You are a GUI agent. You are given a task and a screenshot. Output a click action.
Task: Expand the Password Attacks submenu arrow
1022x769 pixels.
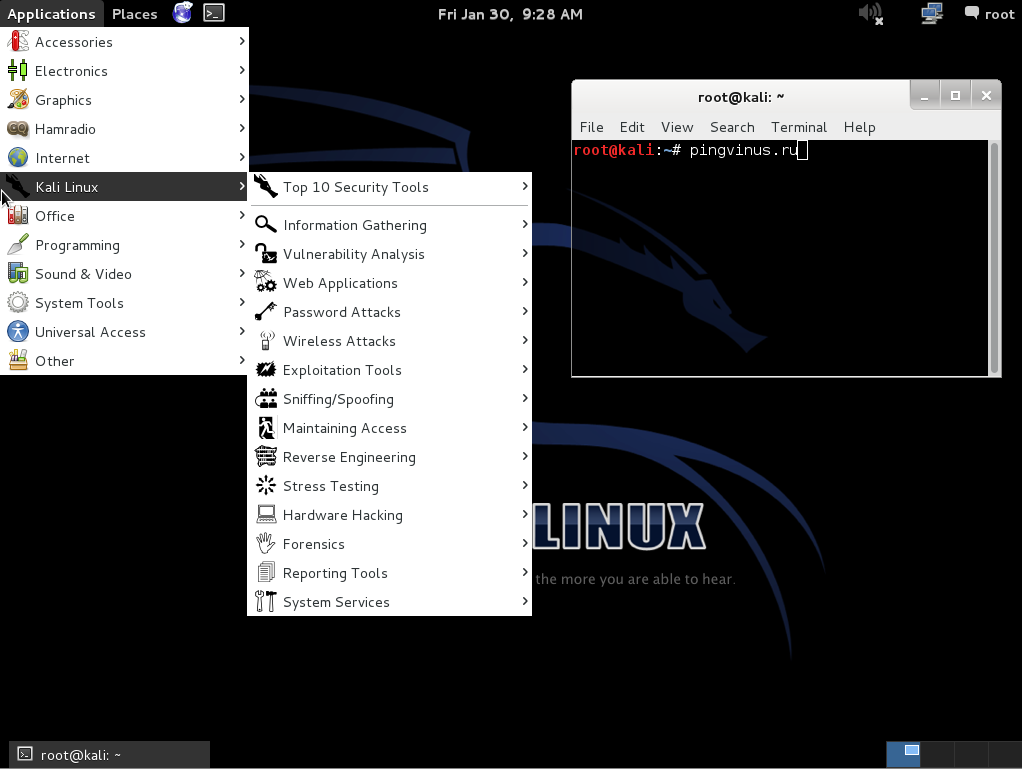pyautogui.click(x=525, y=311)
